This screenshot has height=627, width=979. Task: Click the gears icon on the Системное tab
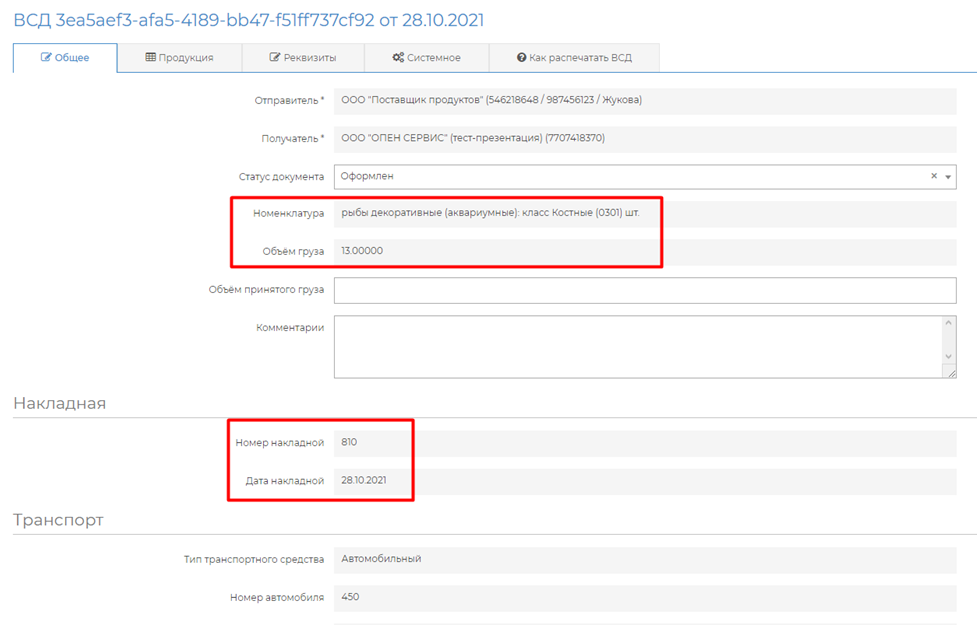click(398, 58)
